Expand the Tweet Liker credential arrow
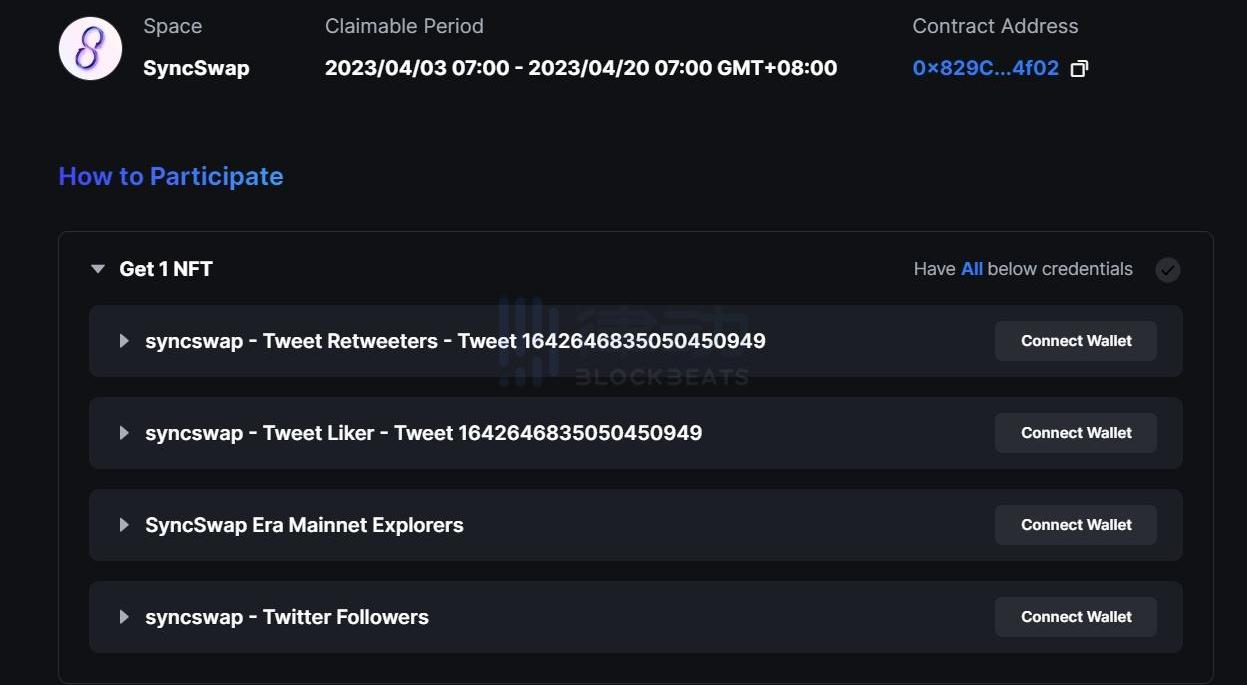The image size is (1247, 685). 124,433
